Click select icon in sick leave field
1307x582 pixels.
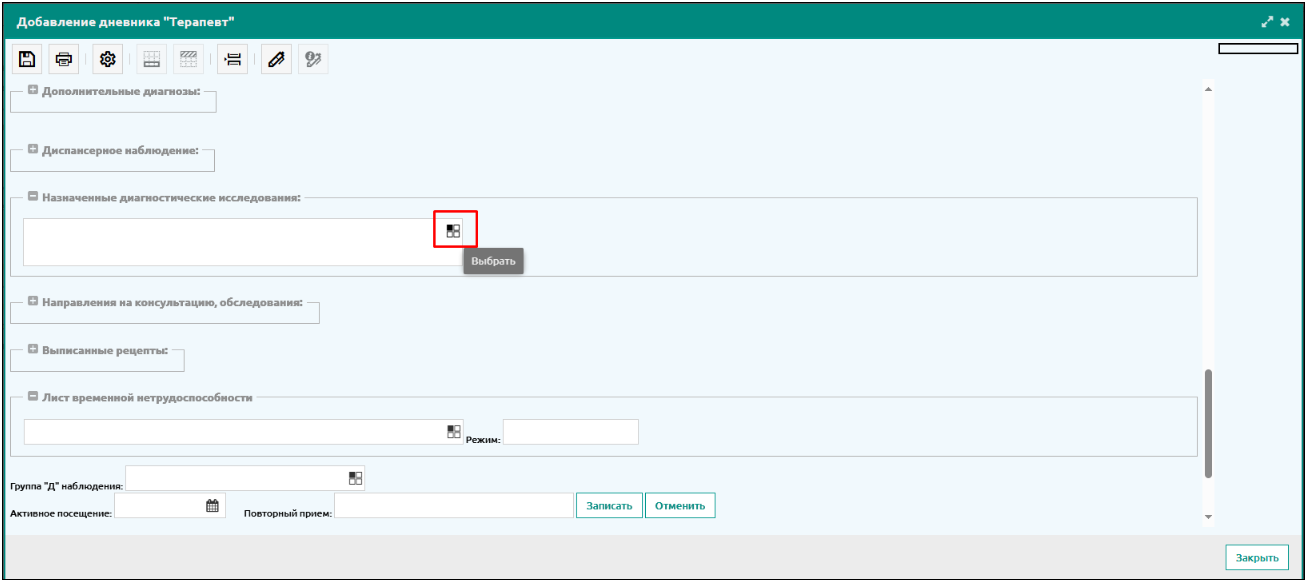pyautogui.click(x=454, y=432)
